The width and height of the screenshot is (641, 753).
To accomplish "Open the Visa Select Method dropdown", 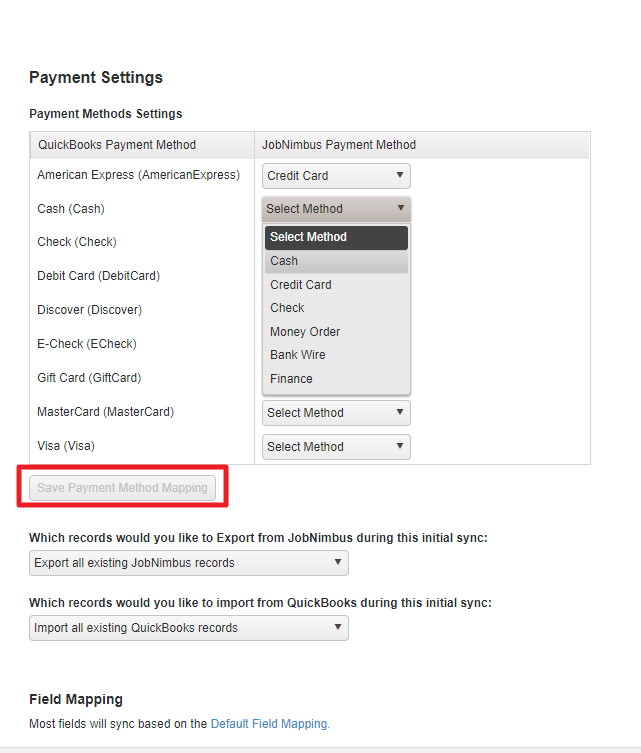I will click(x=336, y=447).
